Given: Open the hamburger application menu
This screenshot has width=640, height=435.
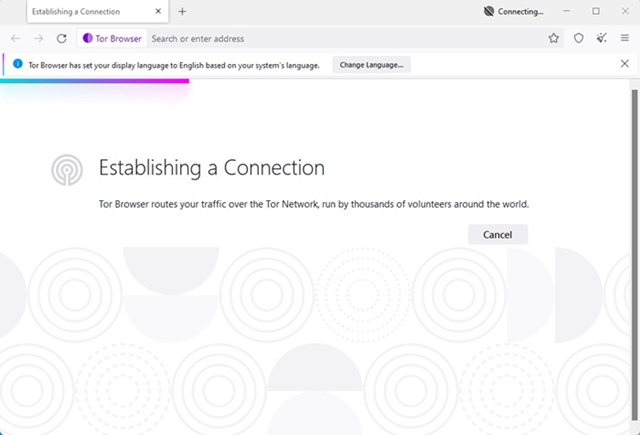Looking at the screenshot, I should 624,38.
